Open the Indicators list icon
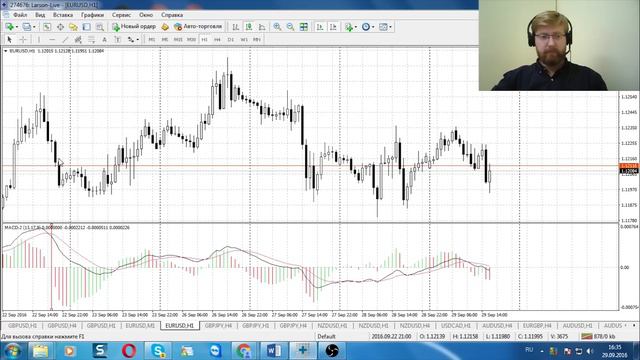This screenshot has width=640, height=360. coord(348,27)
